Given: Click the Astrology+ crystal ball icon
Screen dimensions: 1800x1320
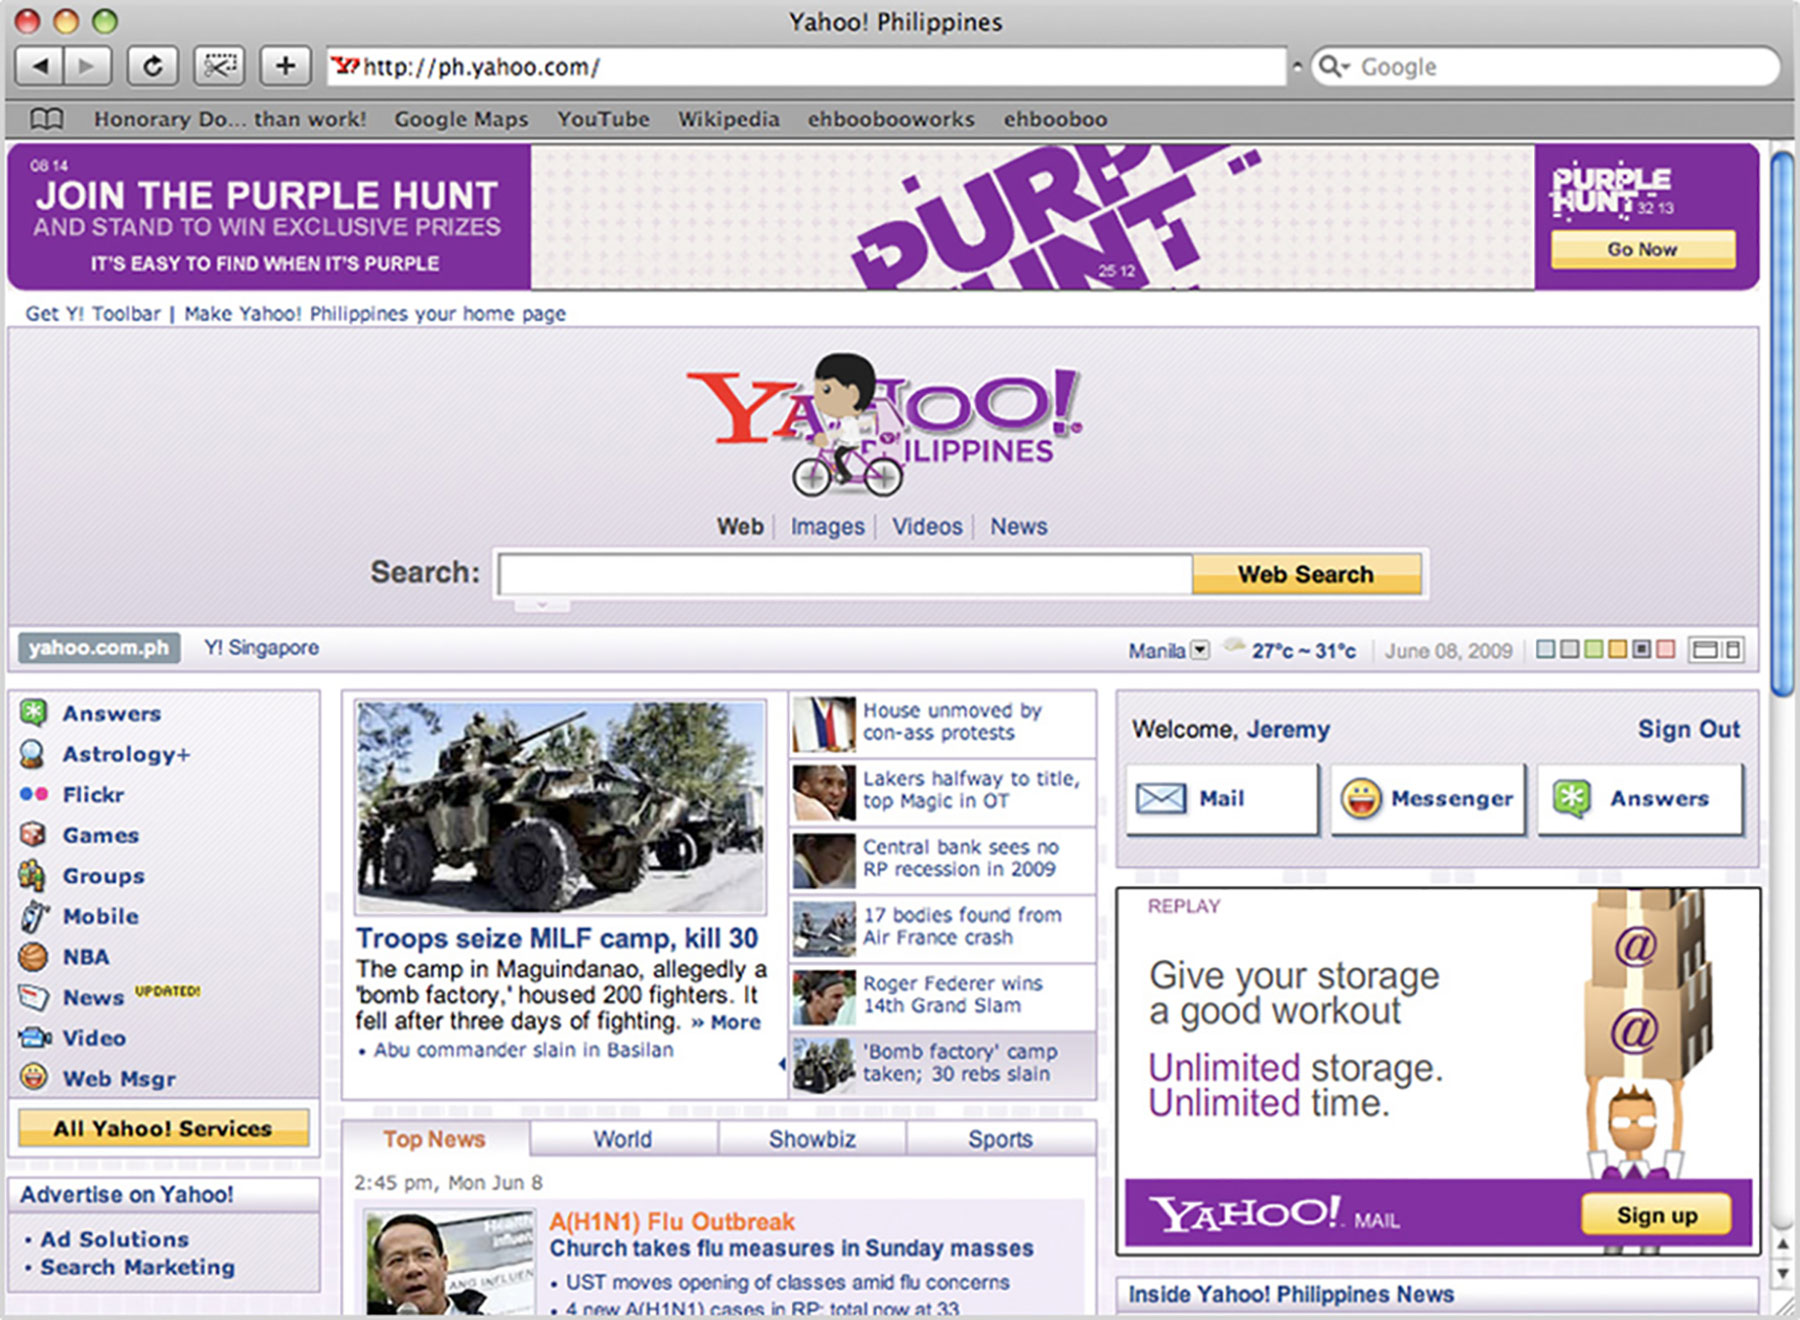Looking at the screenshot, I should coord(32,754).
